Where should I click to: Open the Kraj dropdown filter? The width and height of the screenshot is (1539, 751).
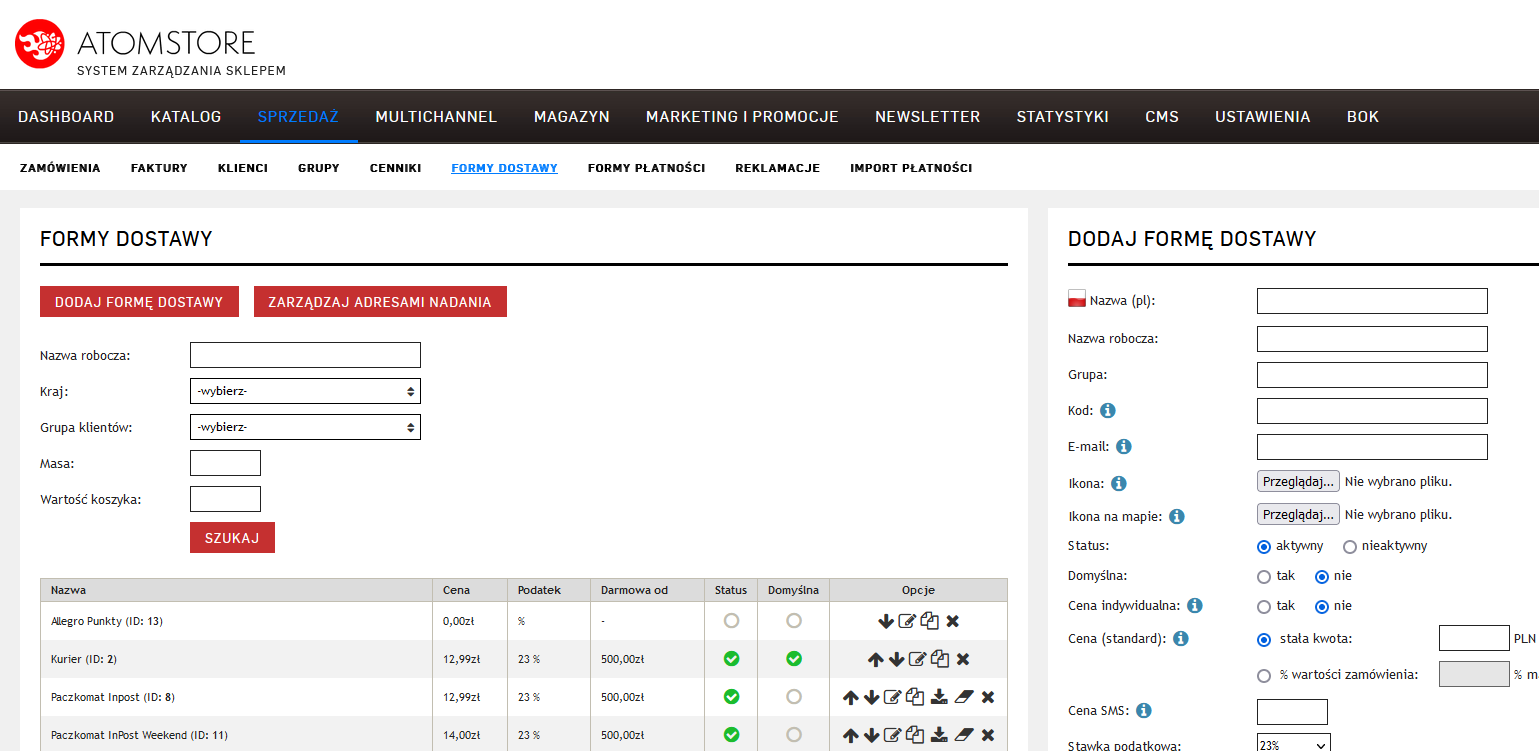305,391
